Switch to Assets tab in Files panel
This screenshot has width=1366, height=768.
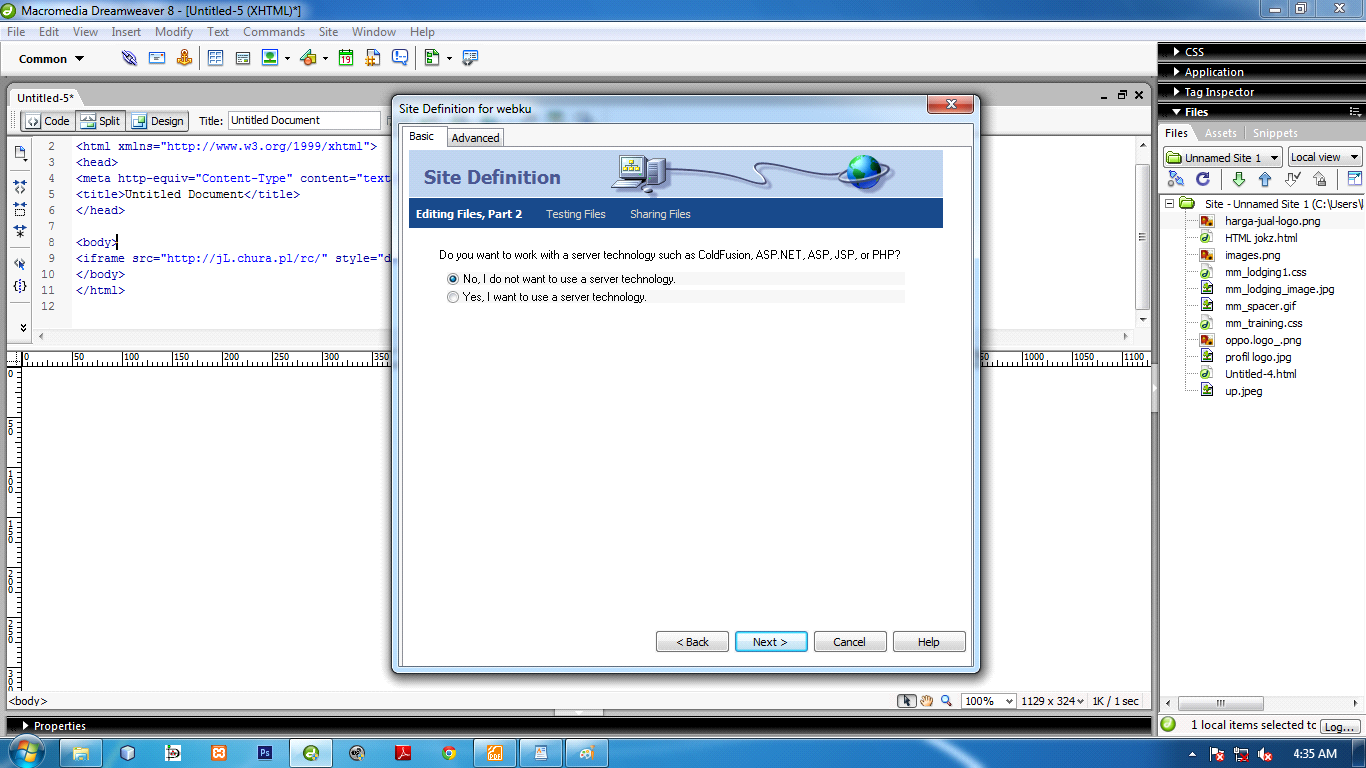coord(1220,133)
